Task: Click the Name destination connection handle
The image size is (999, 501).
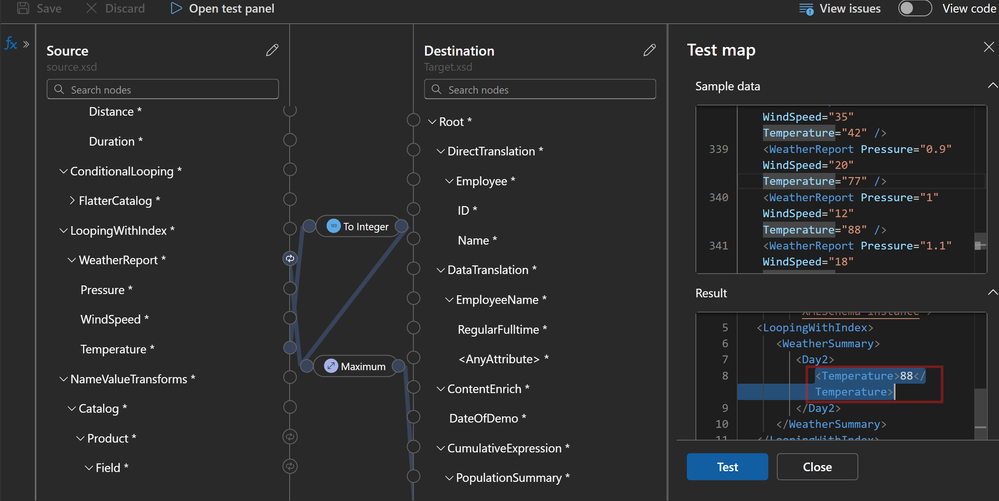Action: 413,239
